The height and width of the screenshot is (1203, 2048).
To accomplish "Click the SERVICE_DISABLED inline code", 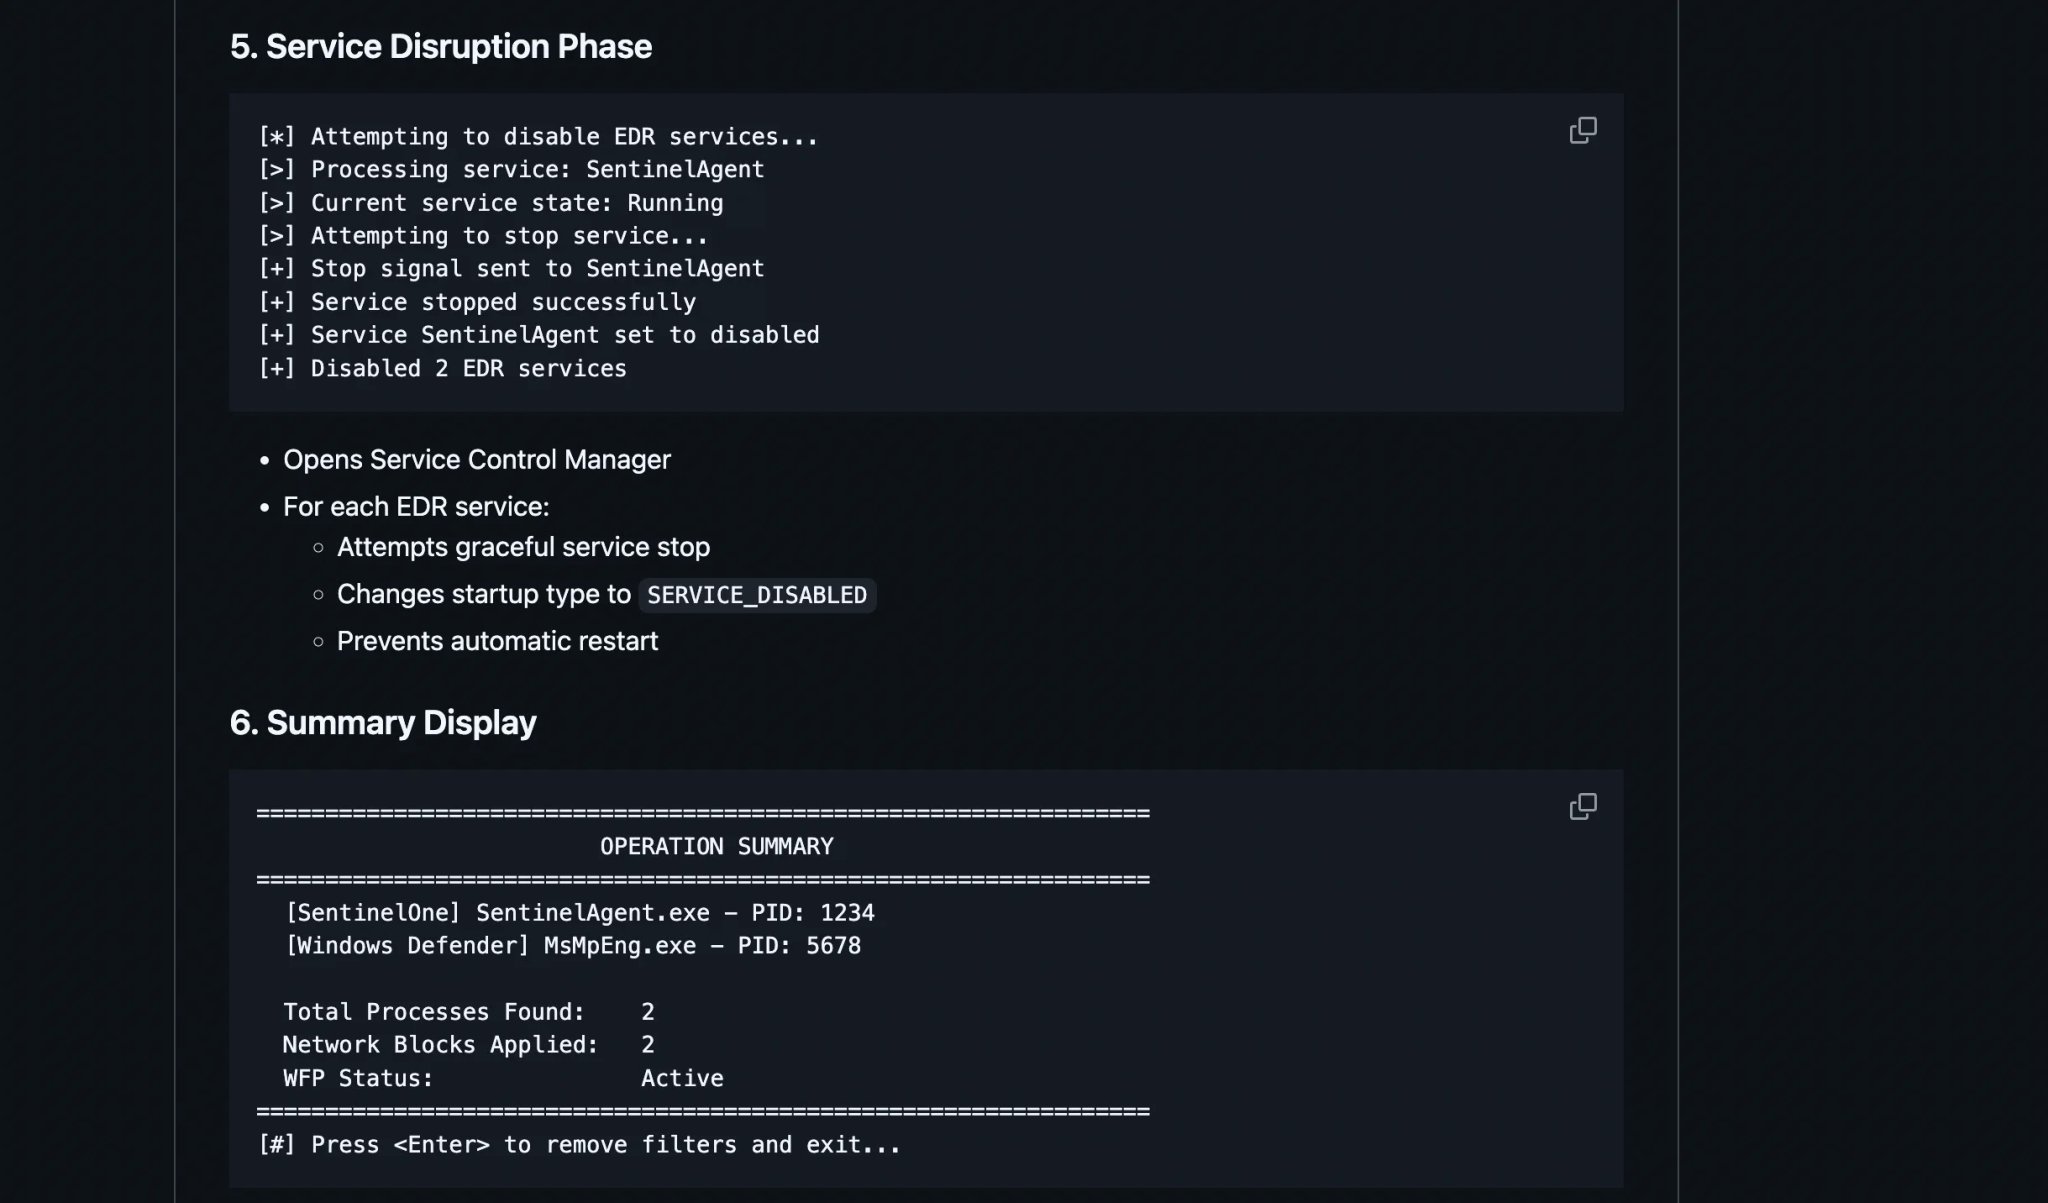I will point(756,596).
